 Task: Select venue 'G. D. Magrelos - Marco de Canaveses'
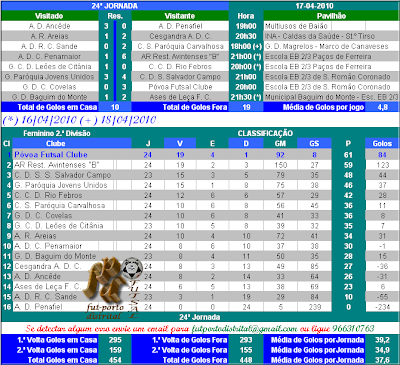tap(327, 46)
